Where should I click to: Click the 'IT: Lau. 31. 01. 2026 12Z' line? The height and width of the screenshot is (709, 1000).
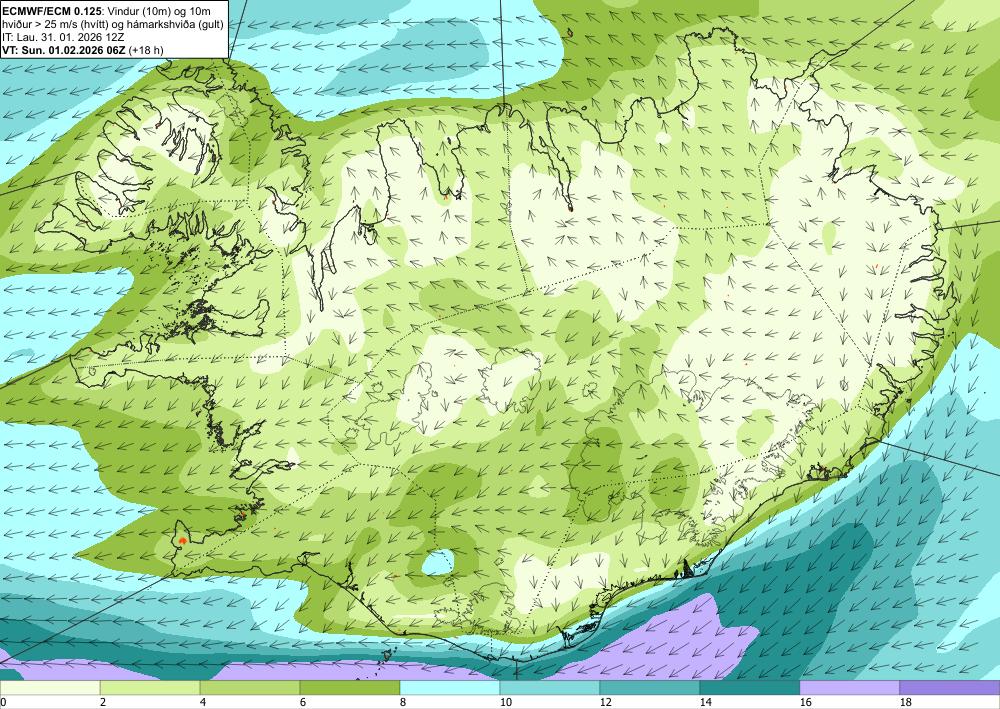[62, 37]
